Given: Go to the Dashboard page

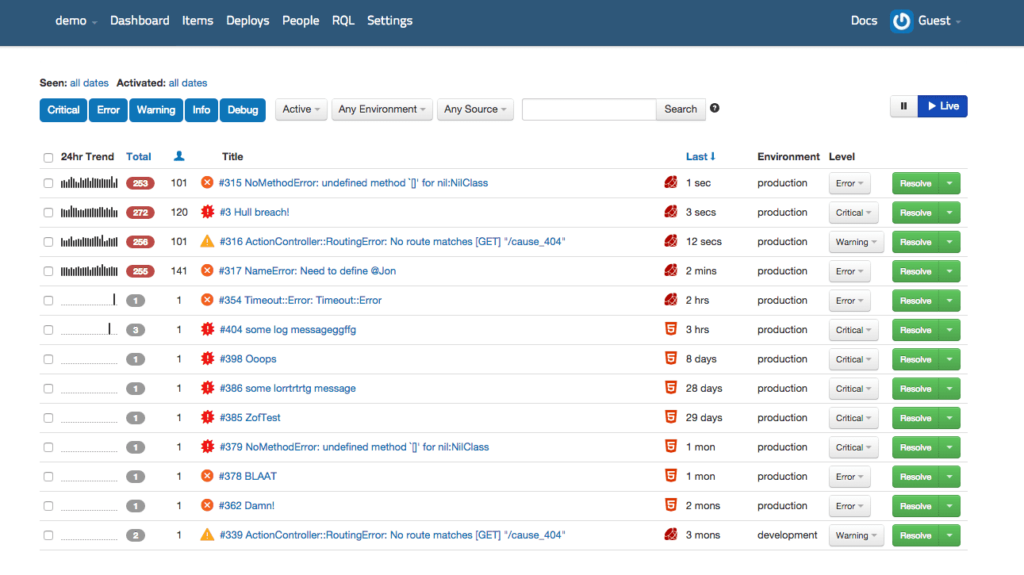Looking at the screenshot, I should click(x=140, y=21).
